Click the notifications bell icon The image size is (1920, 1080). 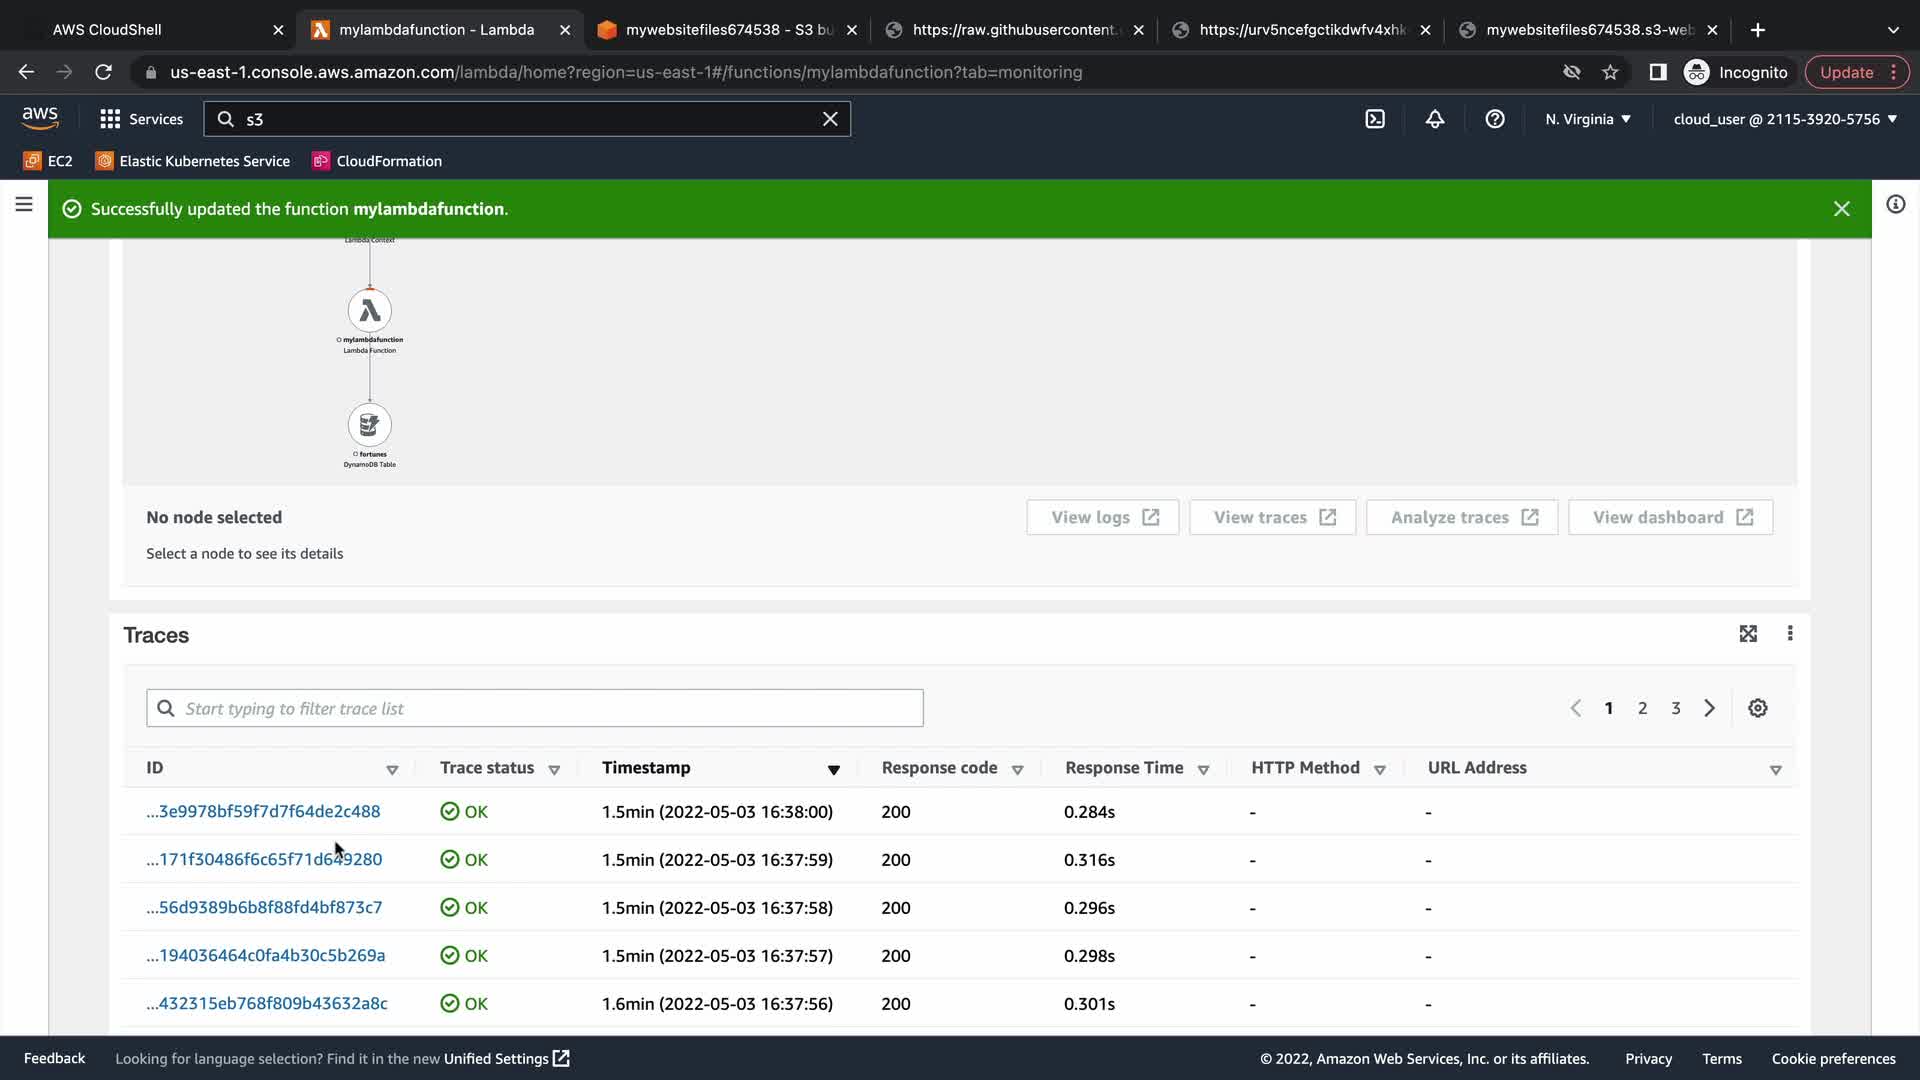tap(1435, 119)
